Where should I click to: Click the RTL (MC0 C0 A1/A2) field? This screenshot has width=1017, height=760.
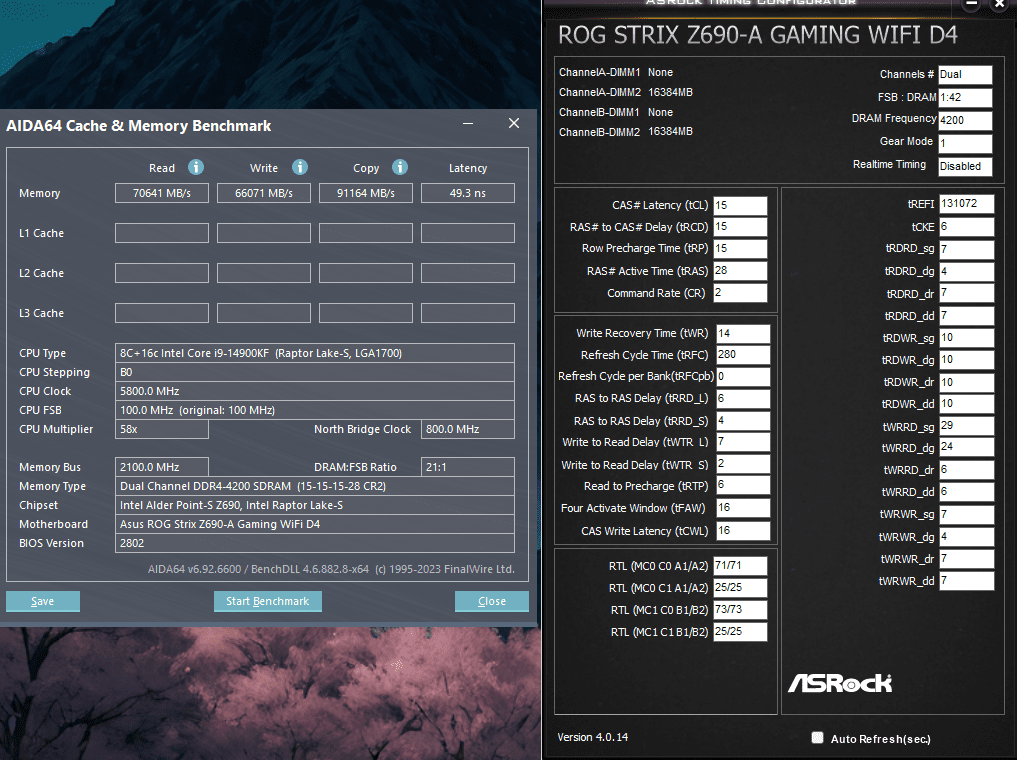click(740, 565)
